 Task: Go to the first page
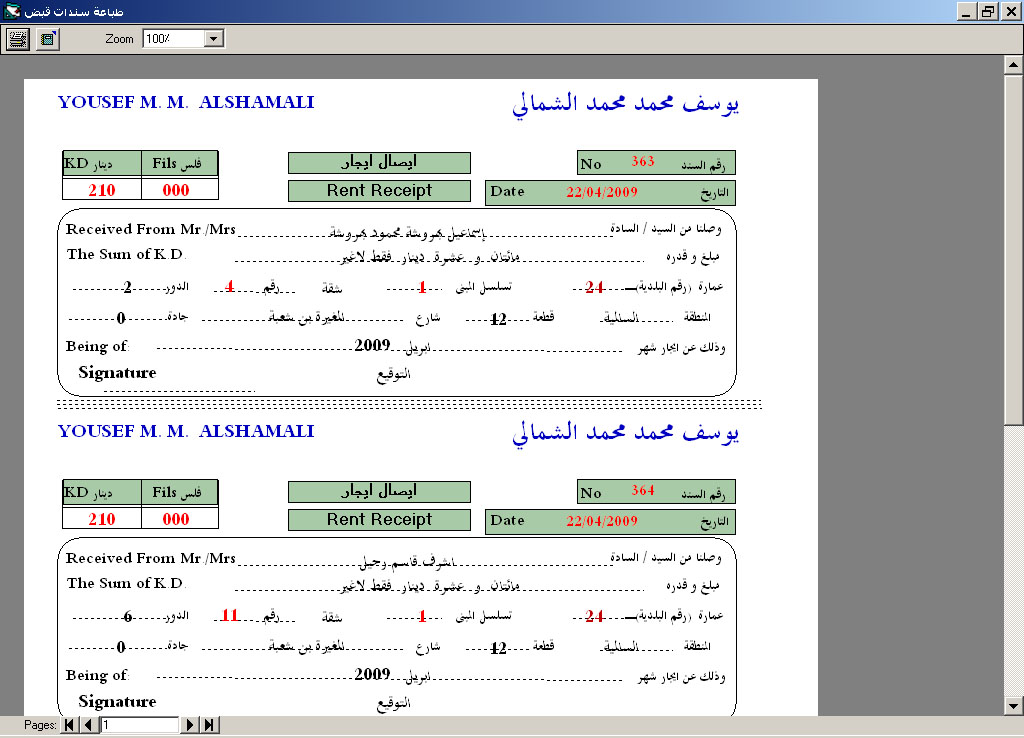click(69, 725)
